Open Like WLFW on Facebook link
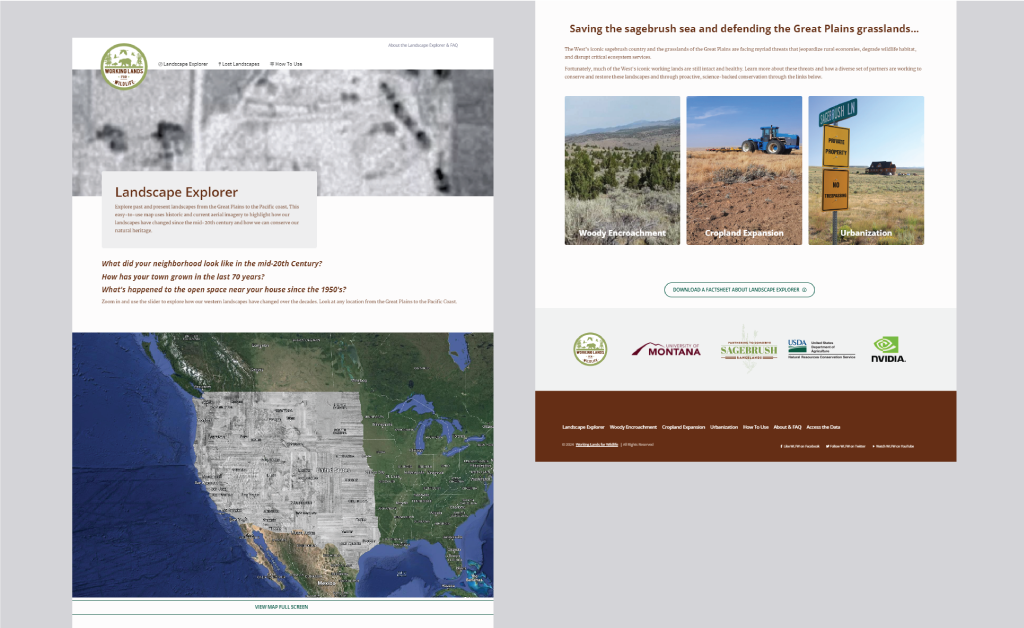The image size is (1024, 628). pyautogui.click(x=800, y=446)
